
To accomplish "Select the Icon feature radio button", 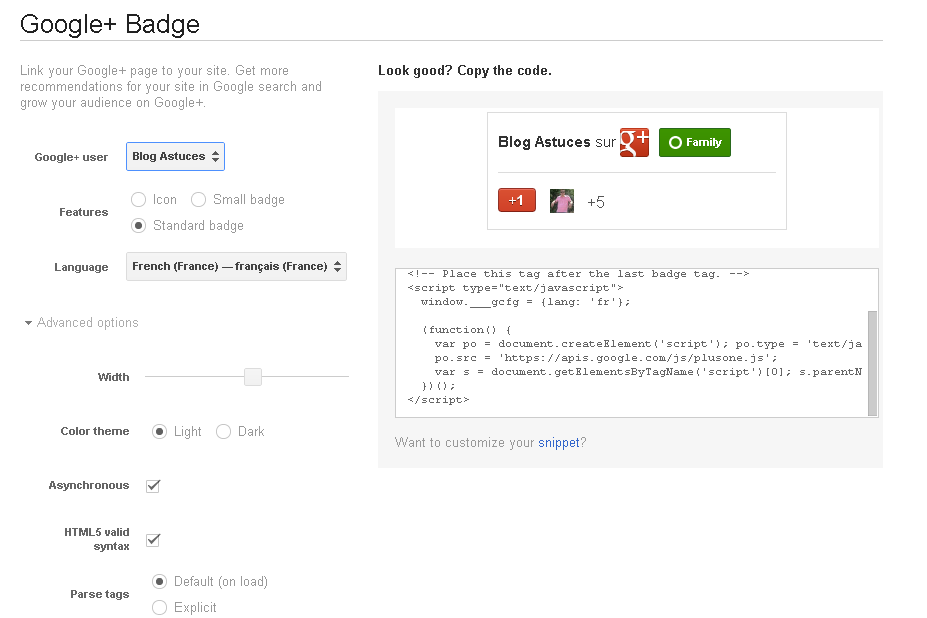I will coord(139,200).
